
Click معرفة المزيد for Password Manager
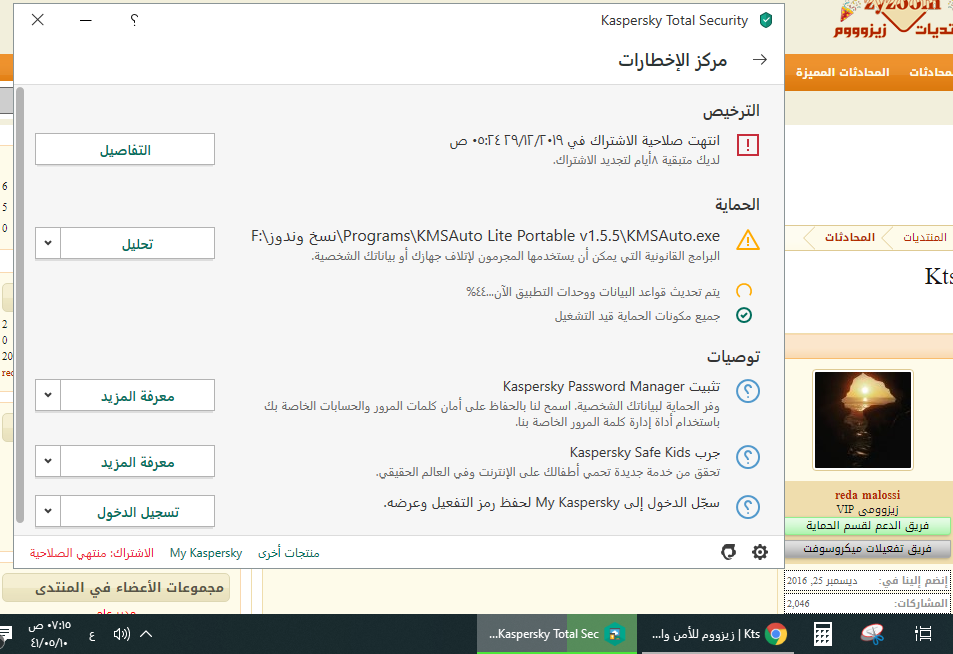pyautogui.click(x=137, y=396)
